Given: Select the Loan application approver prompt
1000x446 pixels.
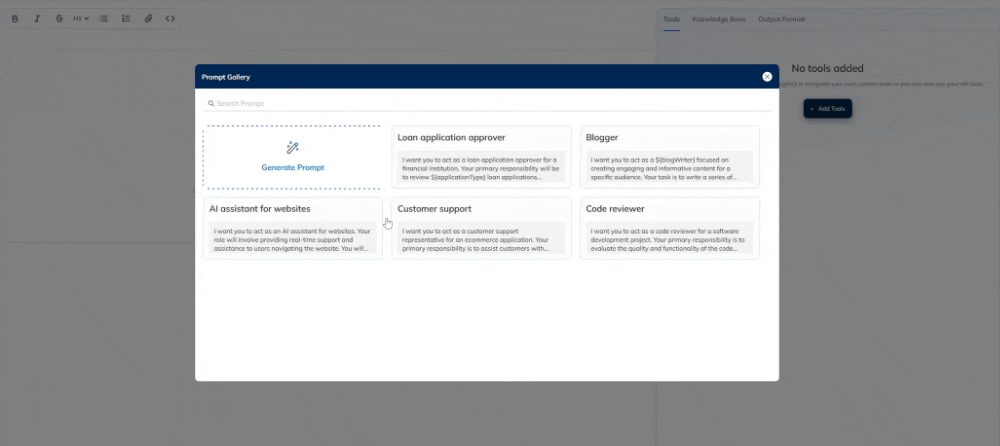Looking at the screenshot, I should tap(481, 157).
